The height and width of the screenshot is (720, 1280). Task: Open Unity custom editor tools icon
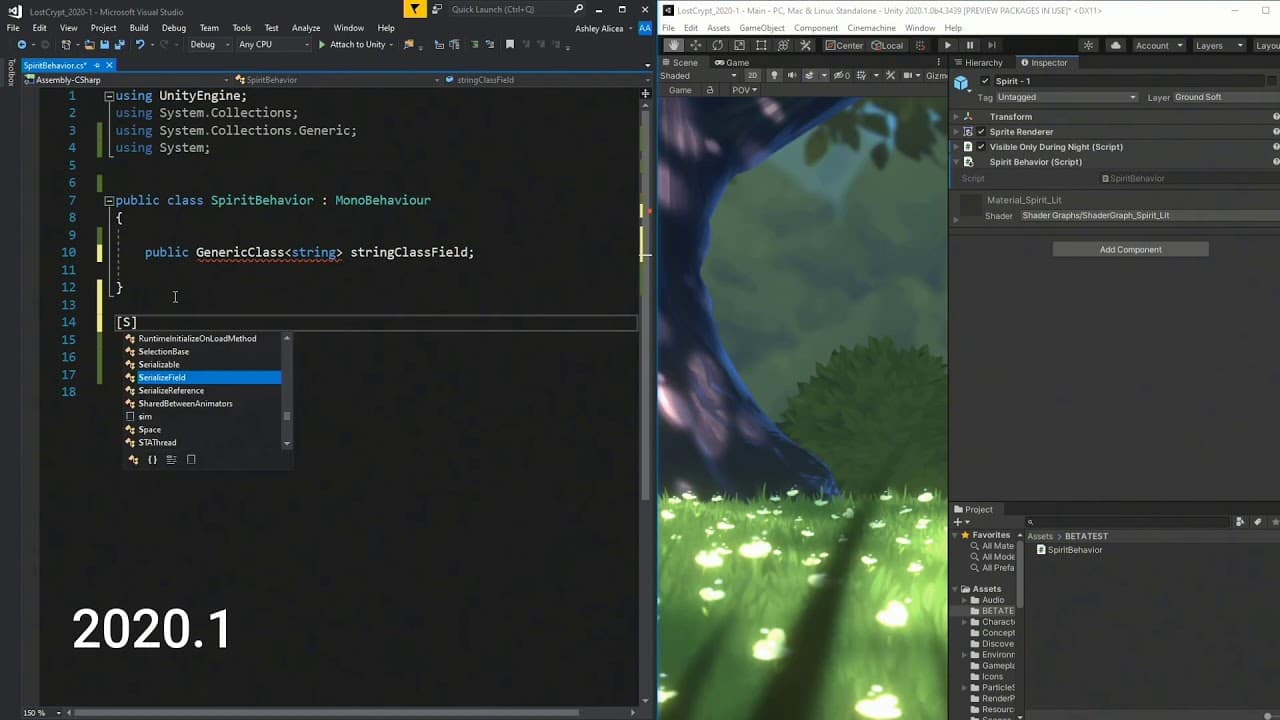click(805, 45)
